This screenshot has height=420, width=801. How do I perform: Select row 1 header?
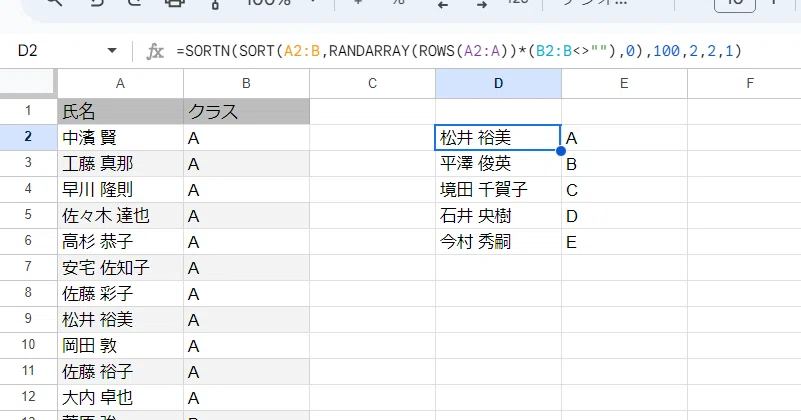tap(28, 111)
